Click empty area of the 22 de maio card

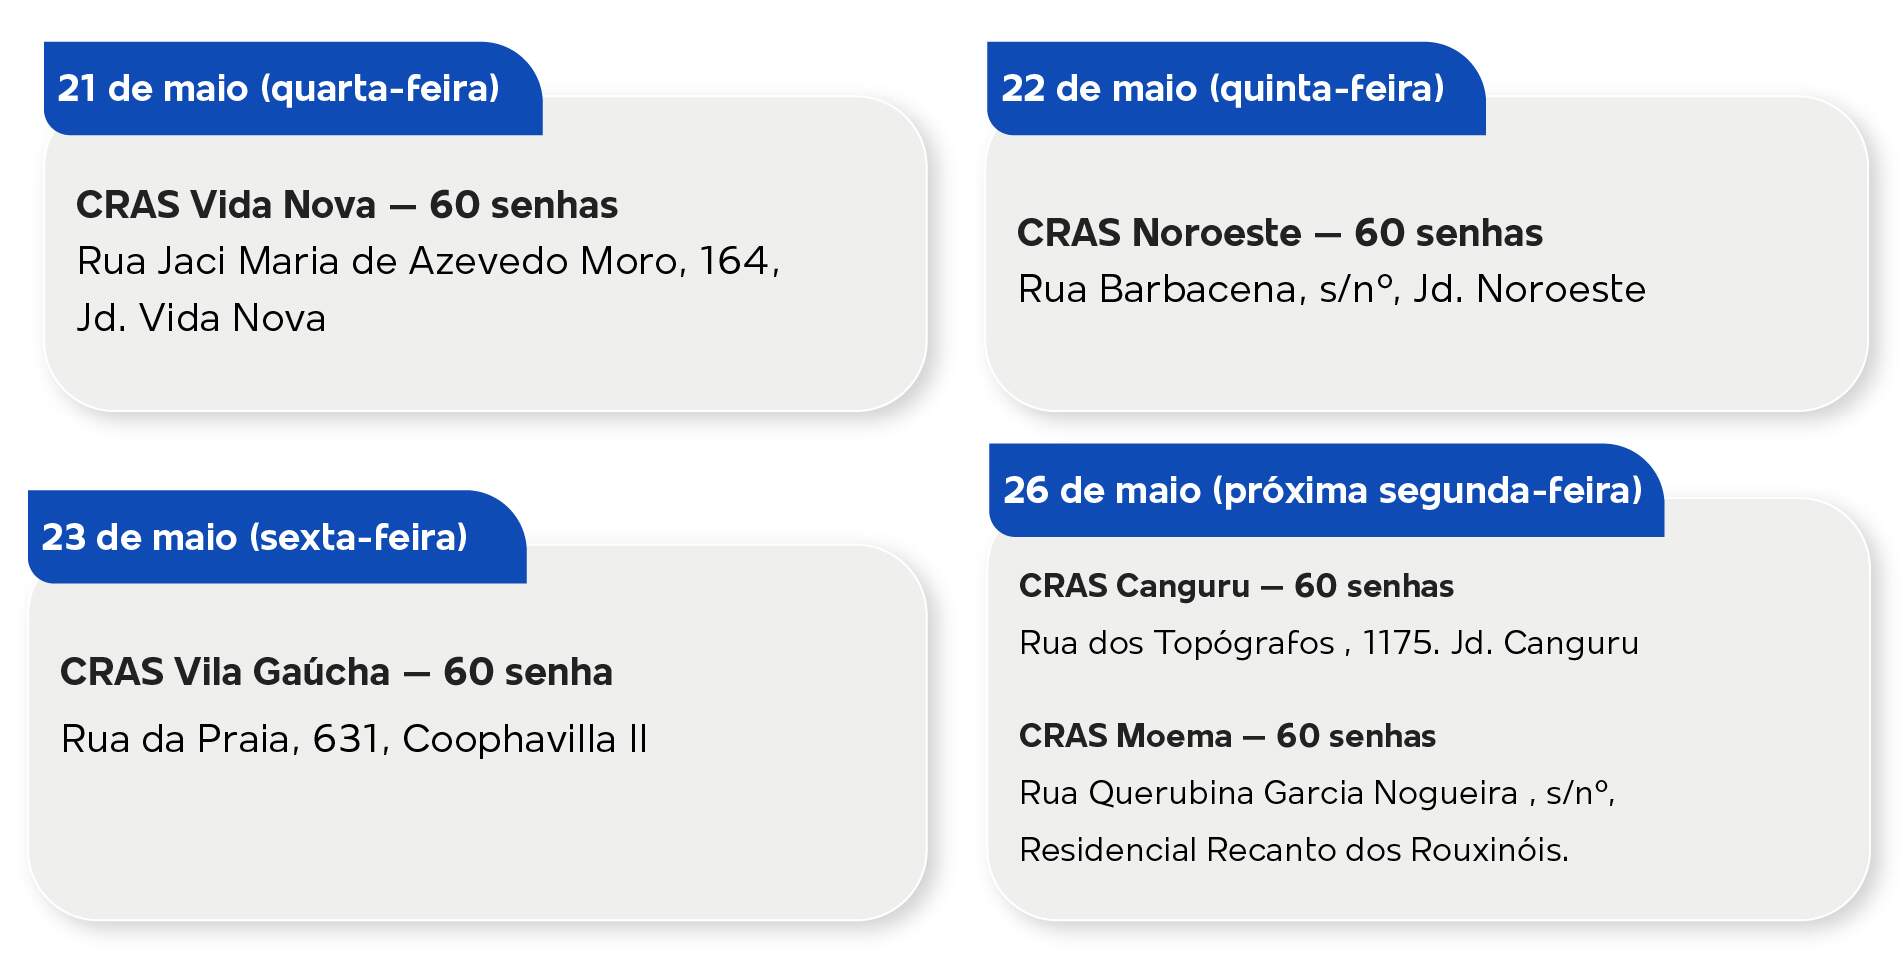click(x=1428, y=360)
